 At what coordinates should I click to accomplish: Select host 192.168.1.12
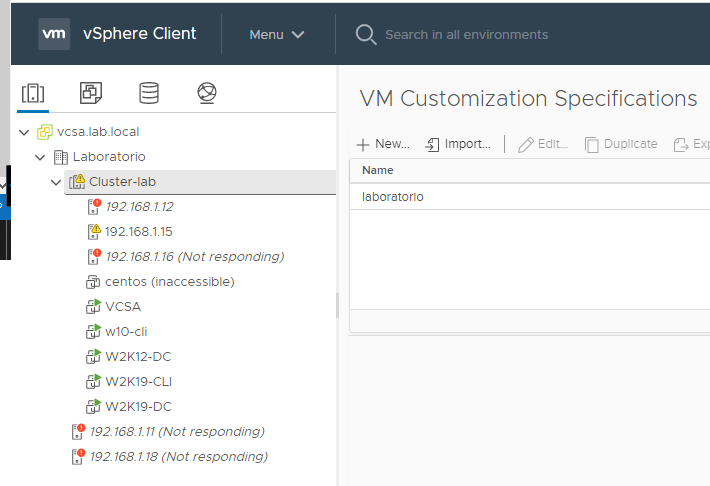[139, 207]
